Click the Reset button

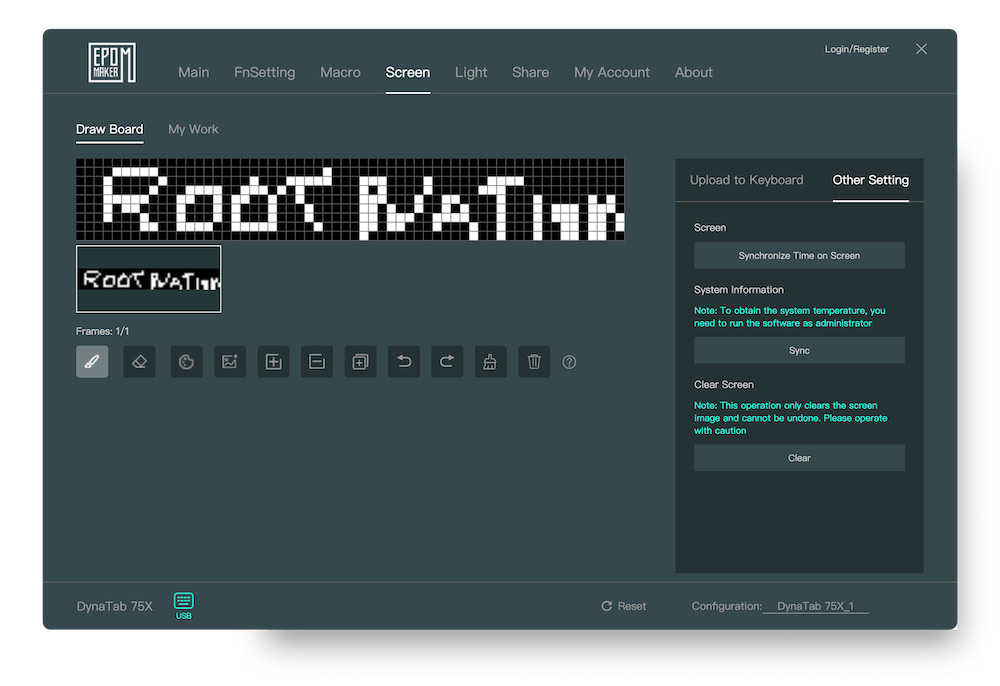pos(624,606)
